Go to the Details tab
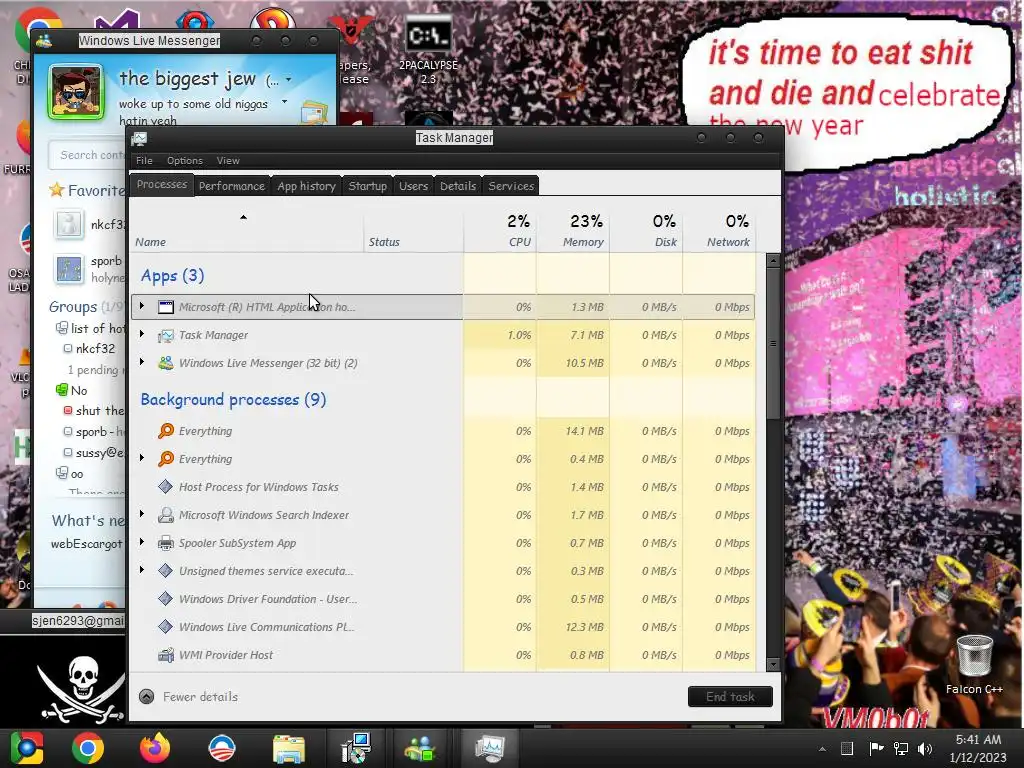The height and width of the screenshot is (768, 1024). [x=458, y=185]
